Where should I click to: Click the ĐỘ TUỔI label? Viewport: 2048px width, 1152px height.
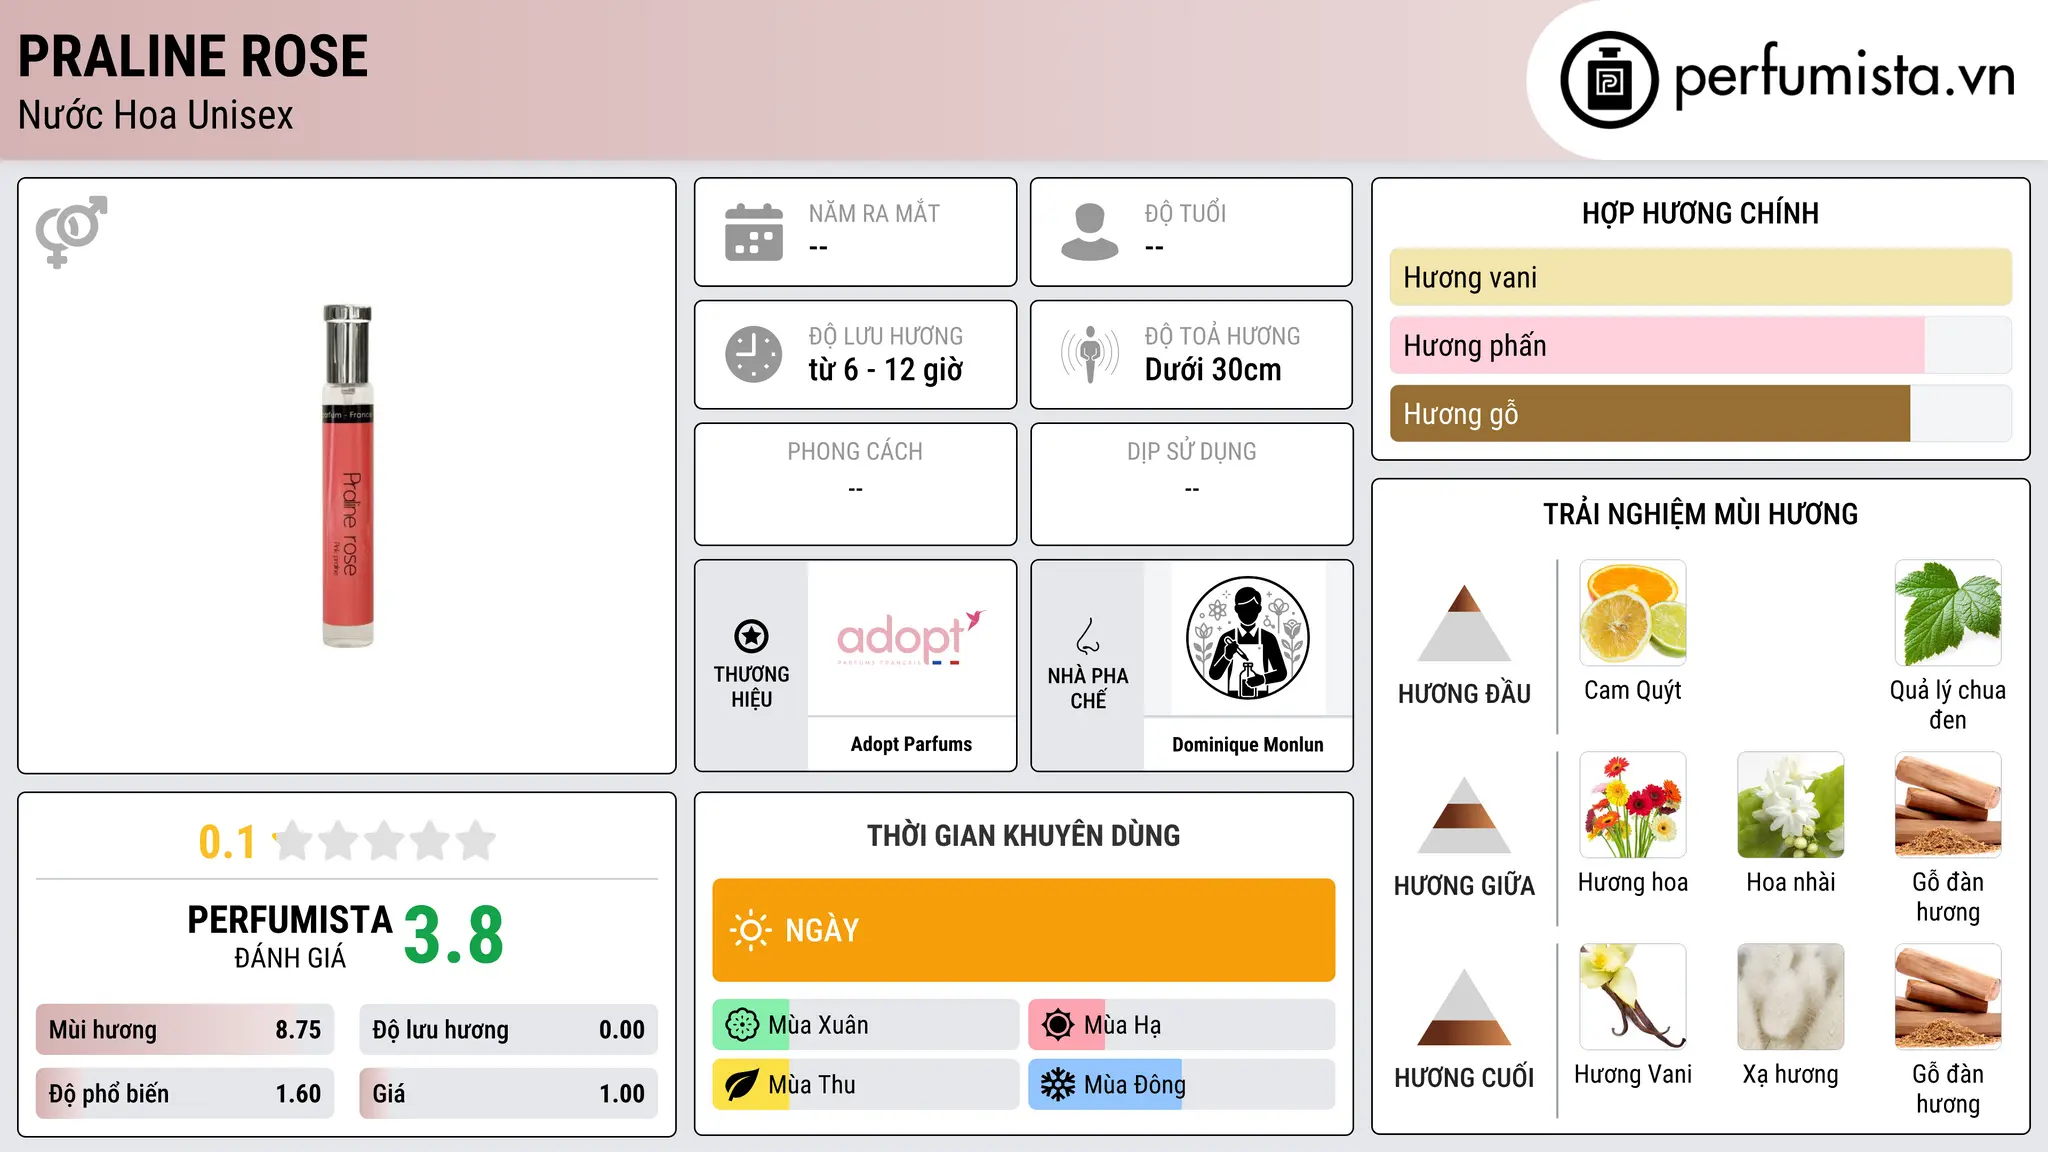click(x=1185, y=213)
